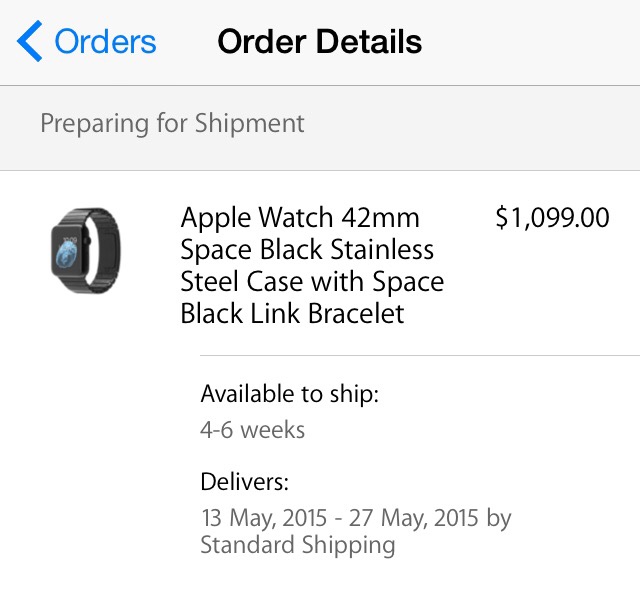The height and width of the screenshot is (589, 640).
Task: Tap the Space Black Stainless text line
Action: tap(307, 250)
